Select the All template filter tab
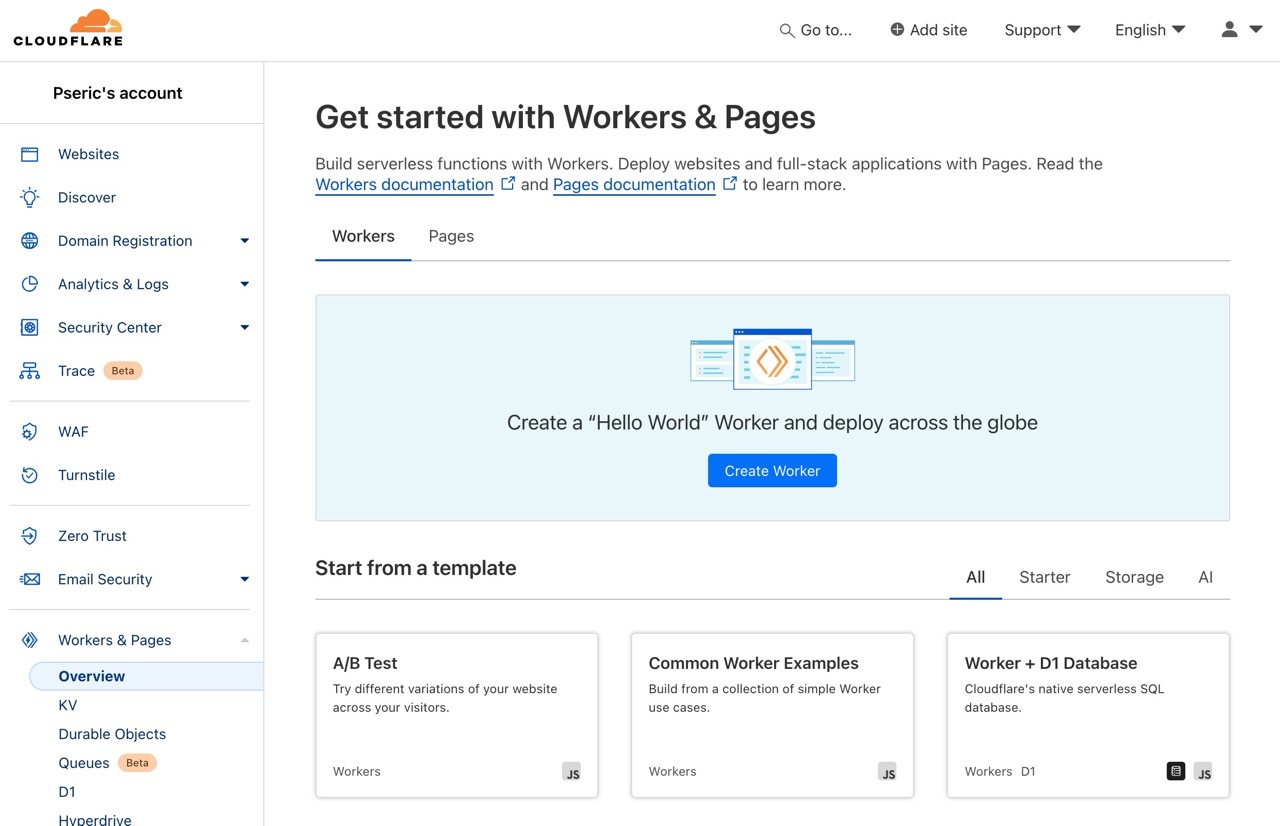 point(976,577)
